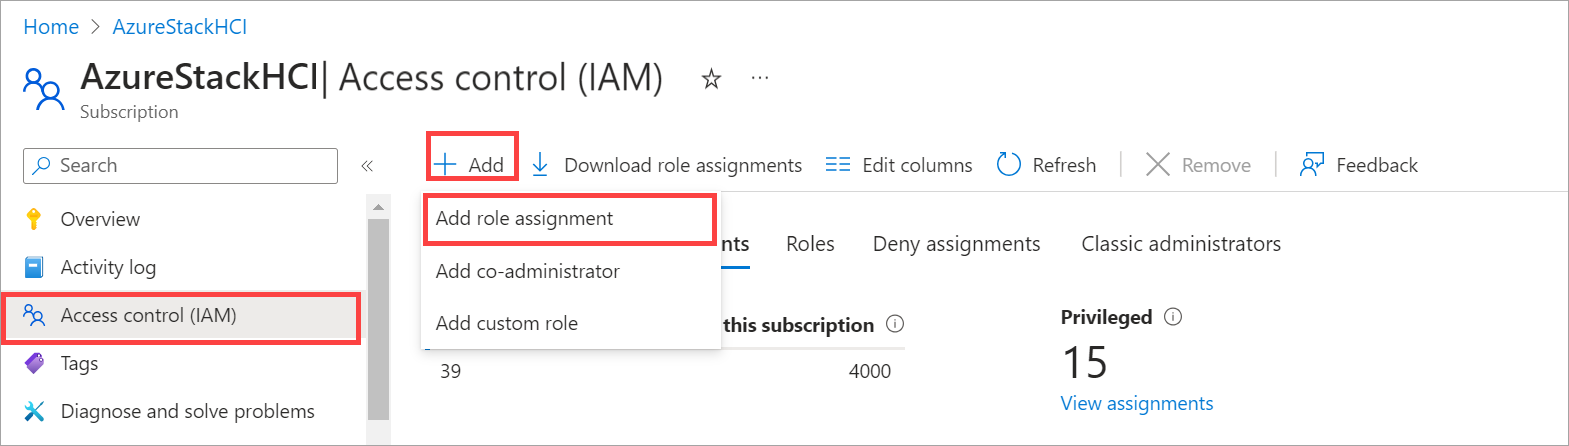Click the View assignments link
This screenshot has height=446, width=1569.
1137,403
